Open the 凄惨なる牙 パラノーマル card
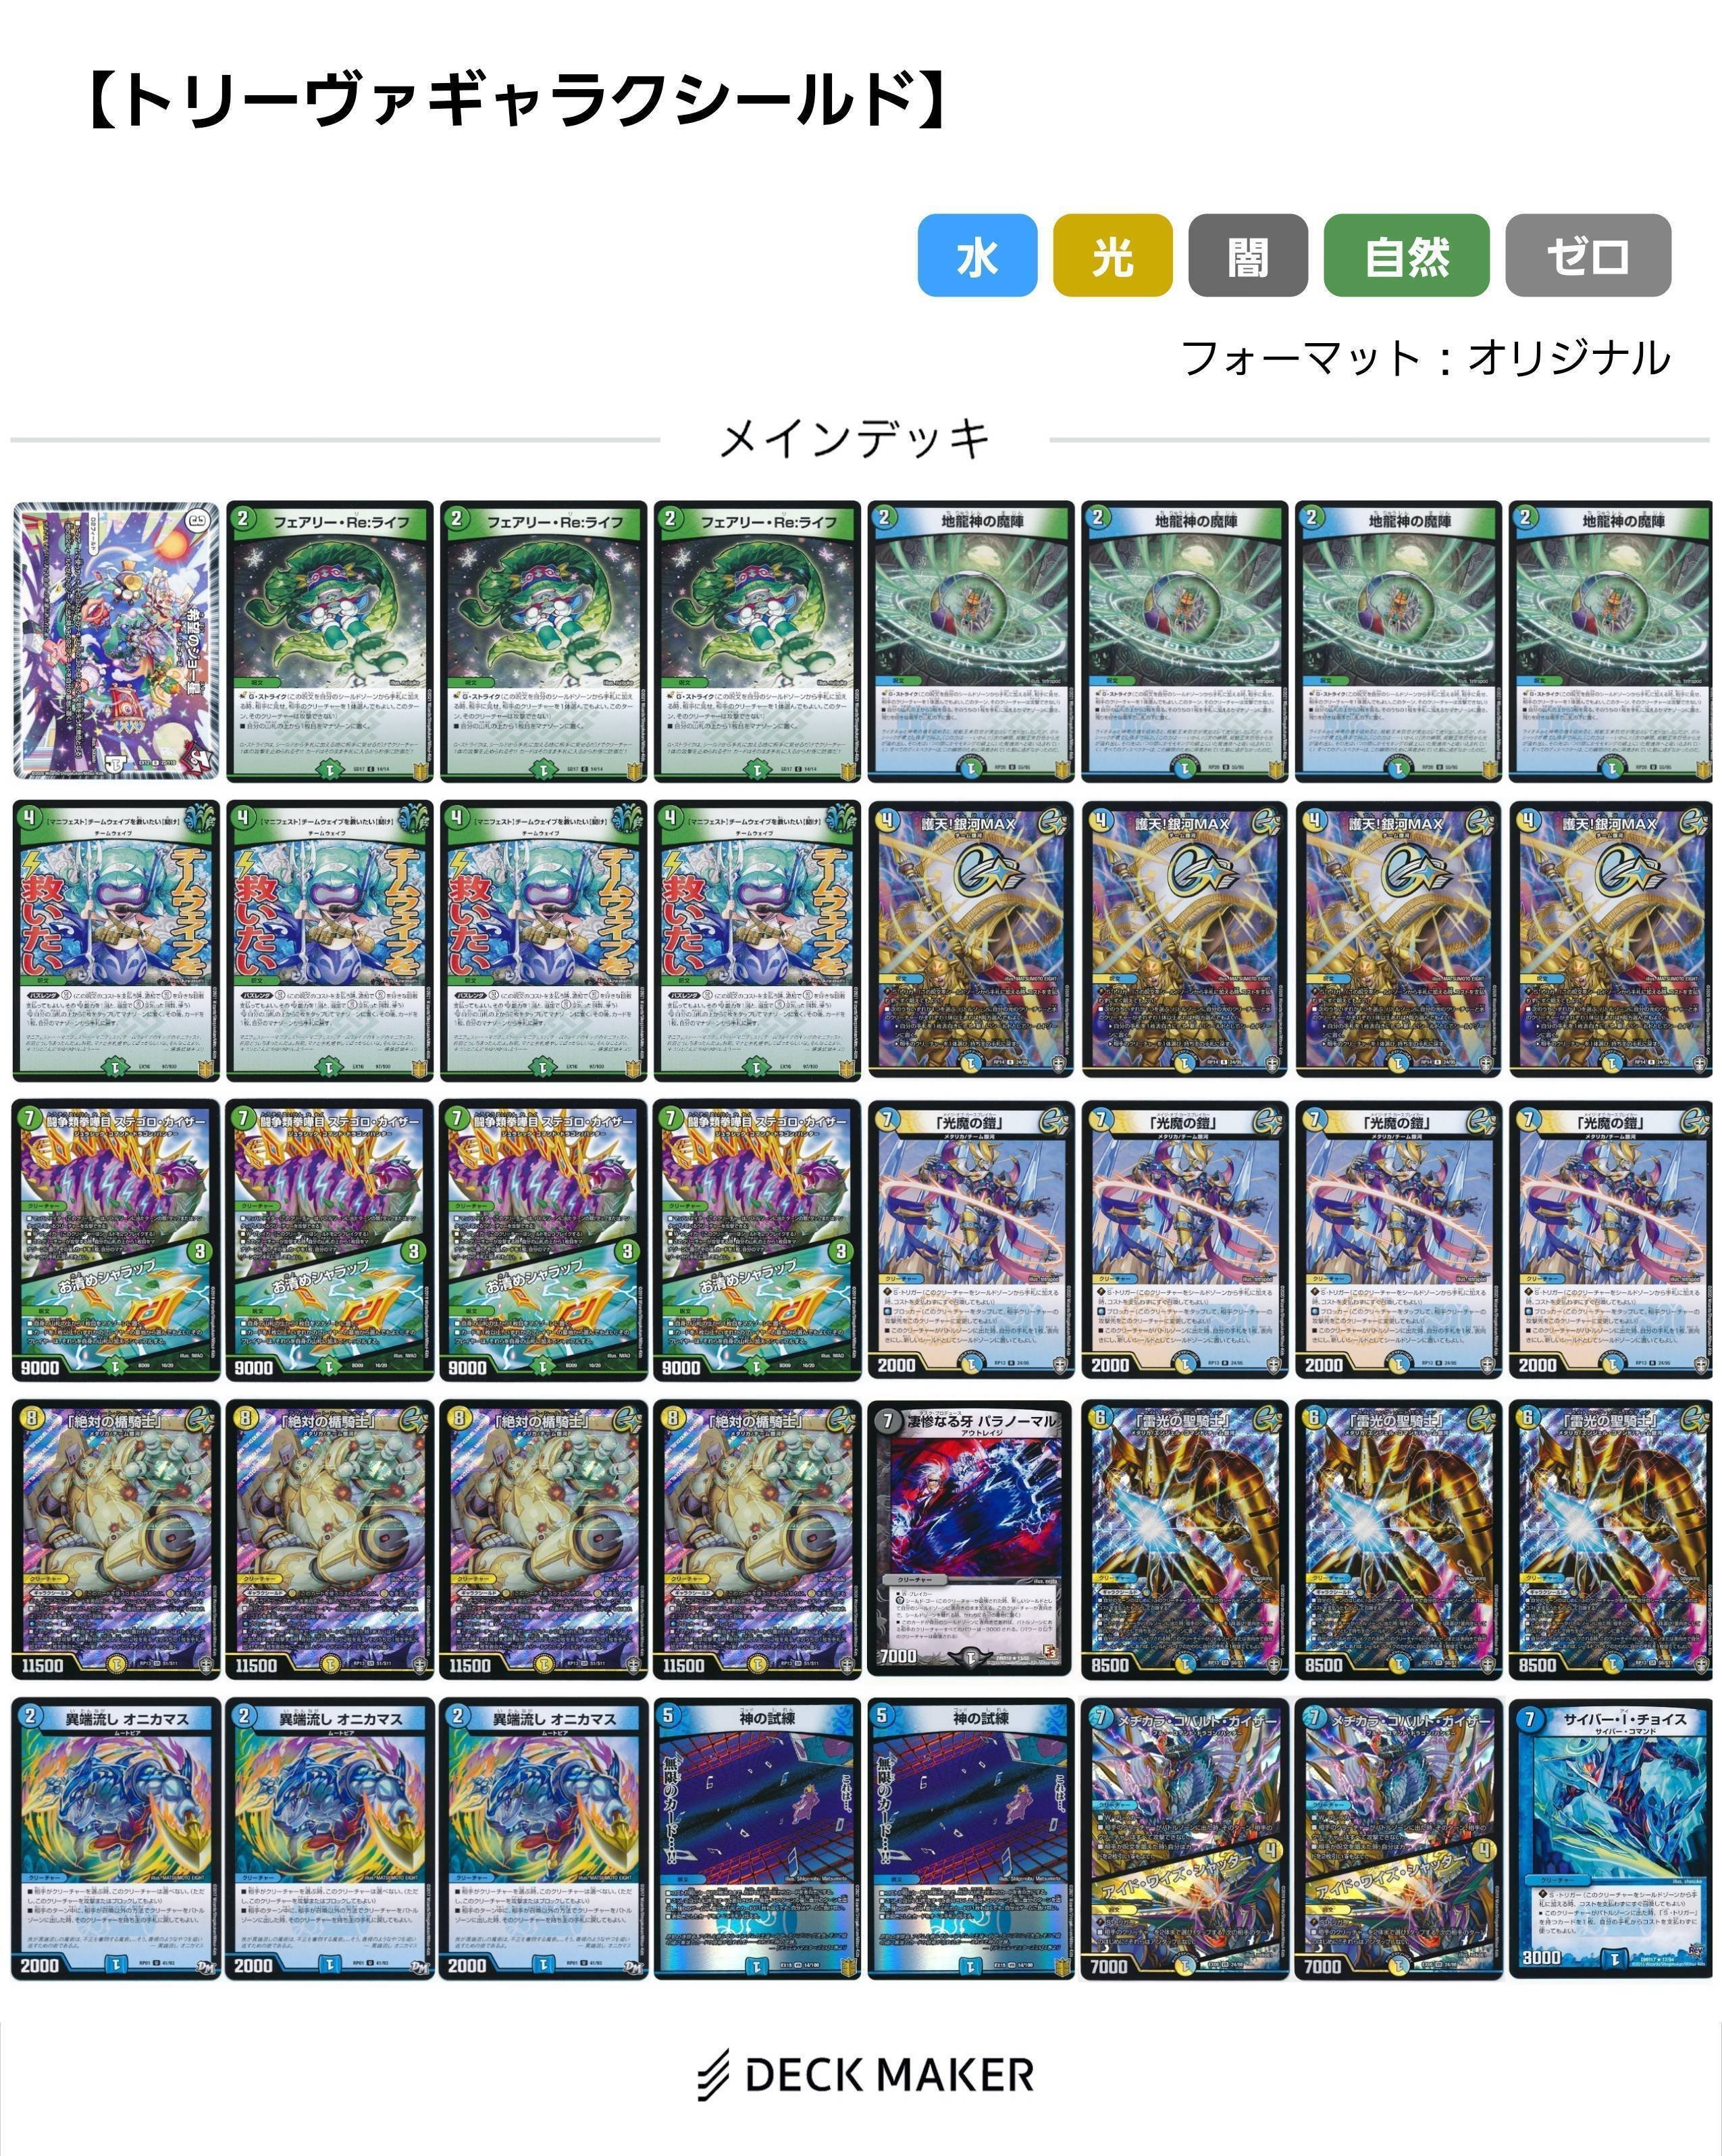Viewport: 1722px width, 2156px height. pyautogui.click(x=971, y=1539)
